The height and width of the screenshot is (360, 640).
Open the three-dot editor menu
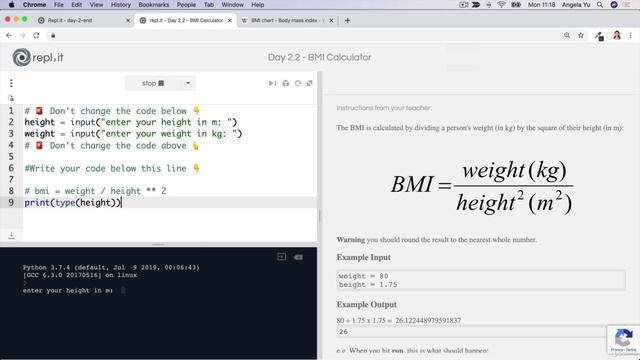point(11,83)
